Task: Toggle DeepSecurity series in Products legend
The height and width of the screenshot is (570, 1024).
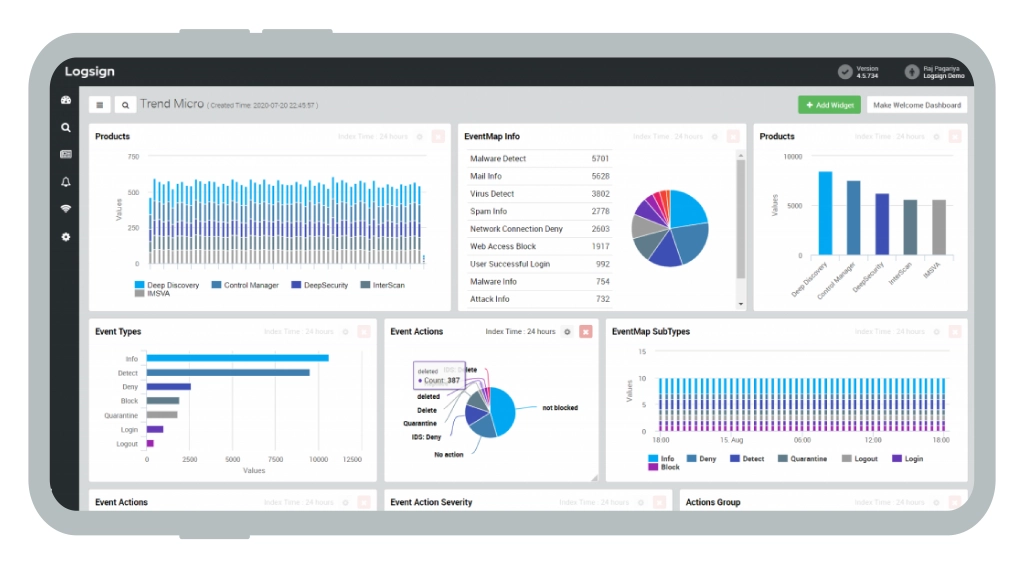Action: coord(319,285)
